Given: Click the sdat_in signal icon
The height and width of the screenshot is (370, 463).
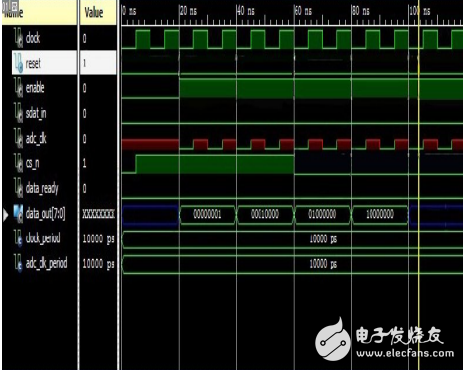Looking at the screenshot, I should click(x=18, y=113).
